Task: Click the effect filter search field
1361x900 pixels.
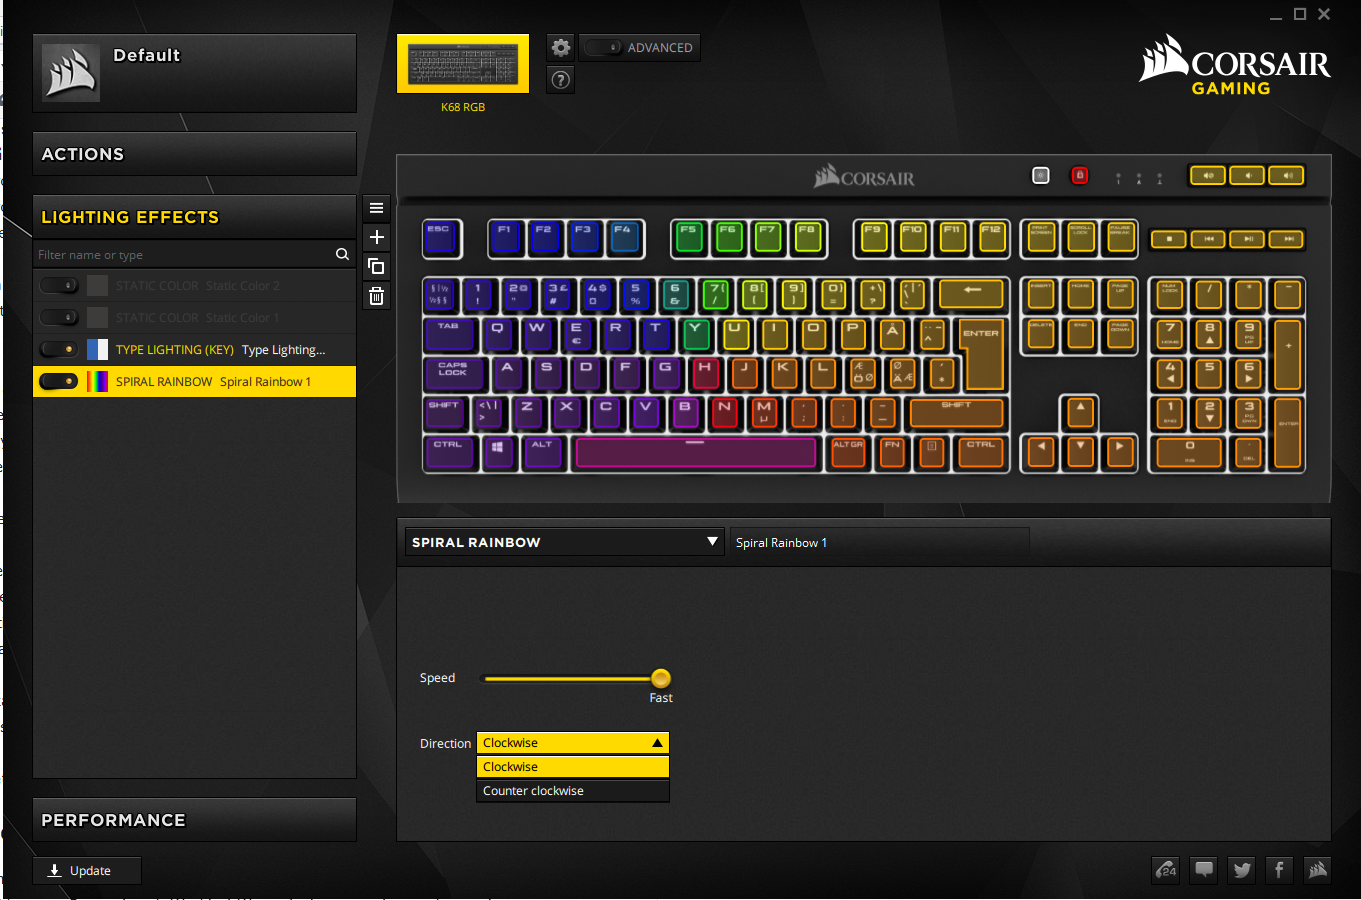Action: coord(185,255)
